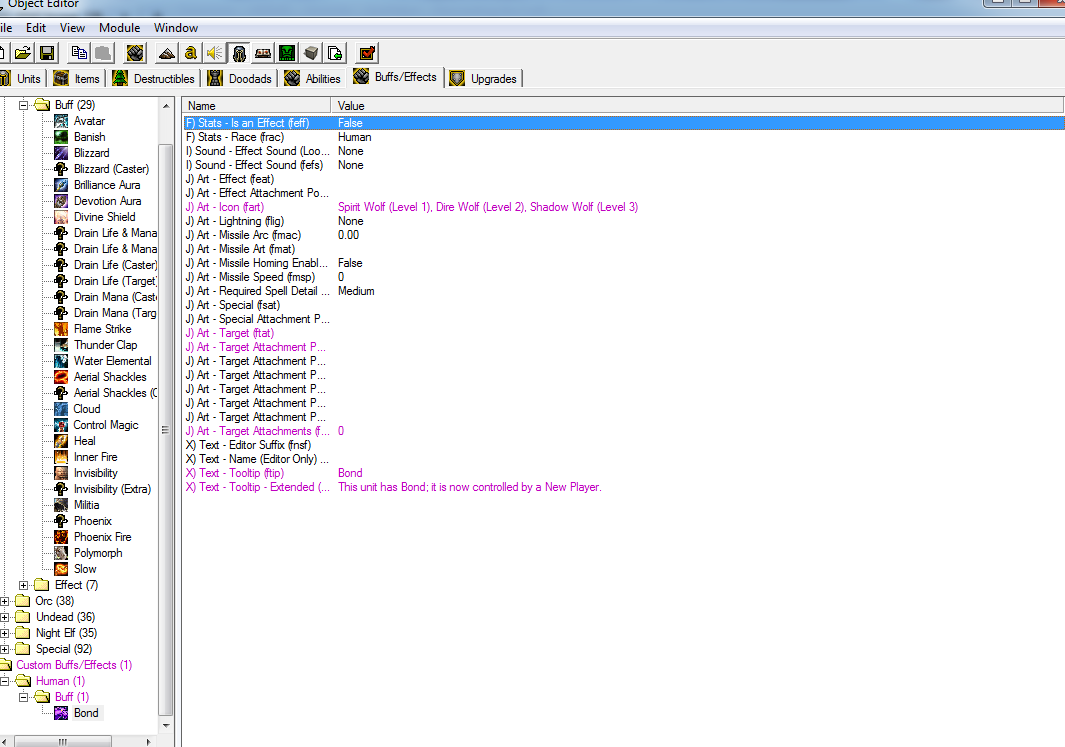Collapse the Buff (29) folder
Image resolution: width=1065 pixels, height=747 pixels.
[24, 105]
